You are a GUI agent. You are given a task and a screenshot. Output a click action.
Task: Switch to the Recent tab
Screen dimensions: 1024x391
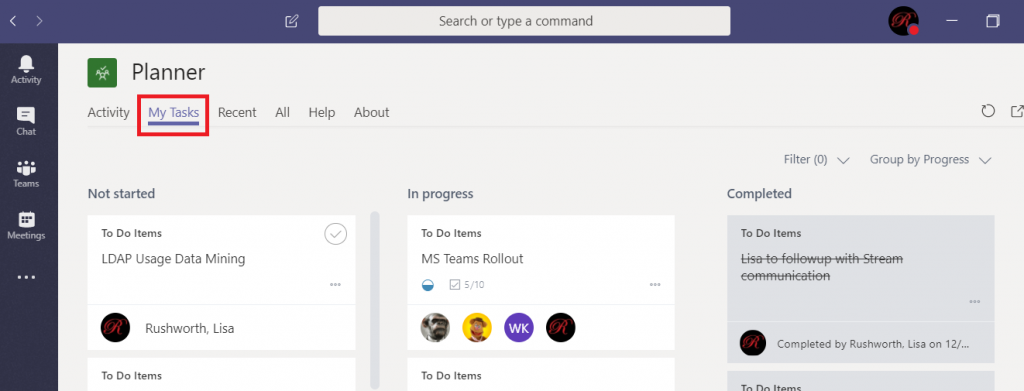coord(237,112)
